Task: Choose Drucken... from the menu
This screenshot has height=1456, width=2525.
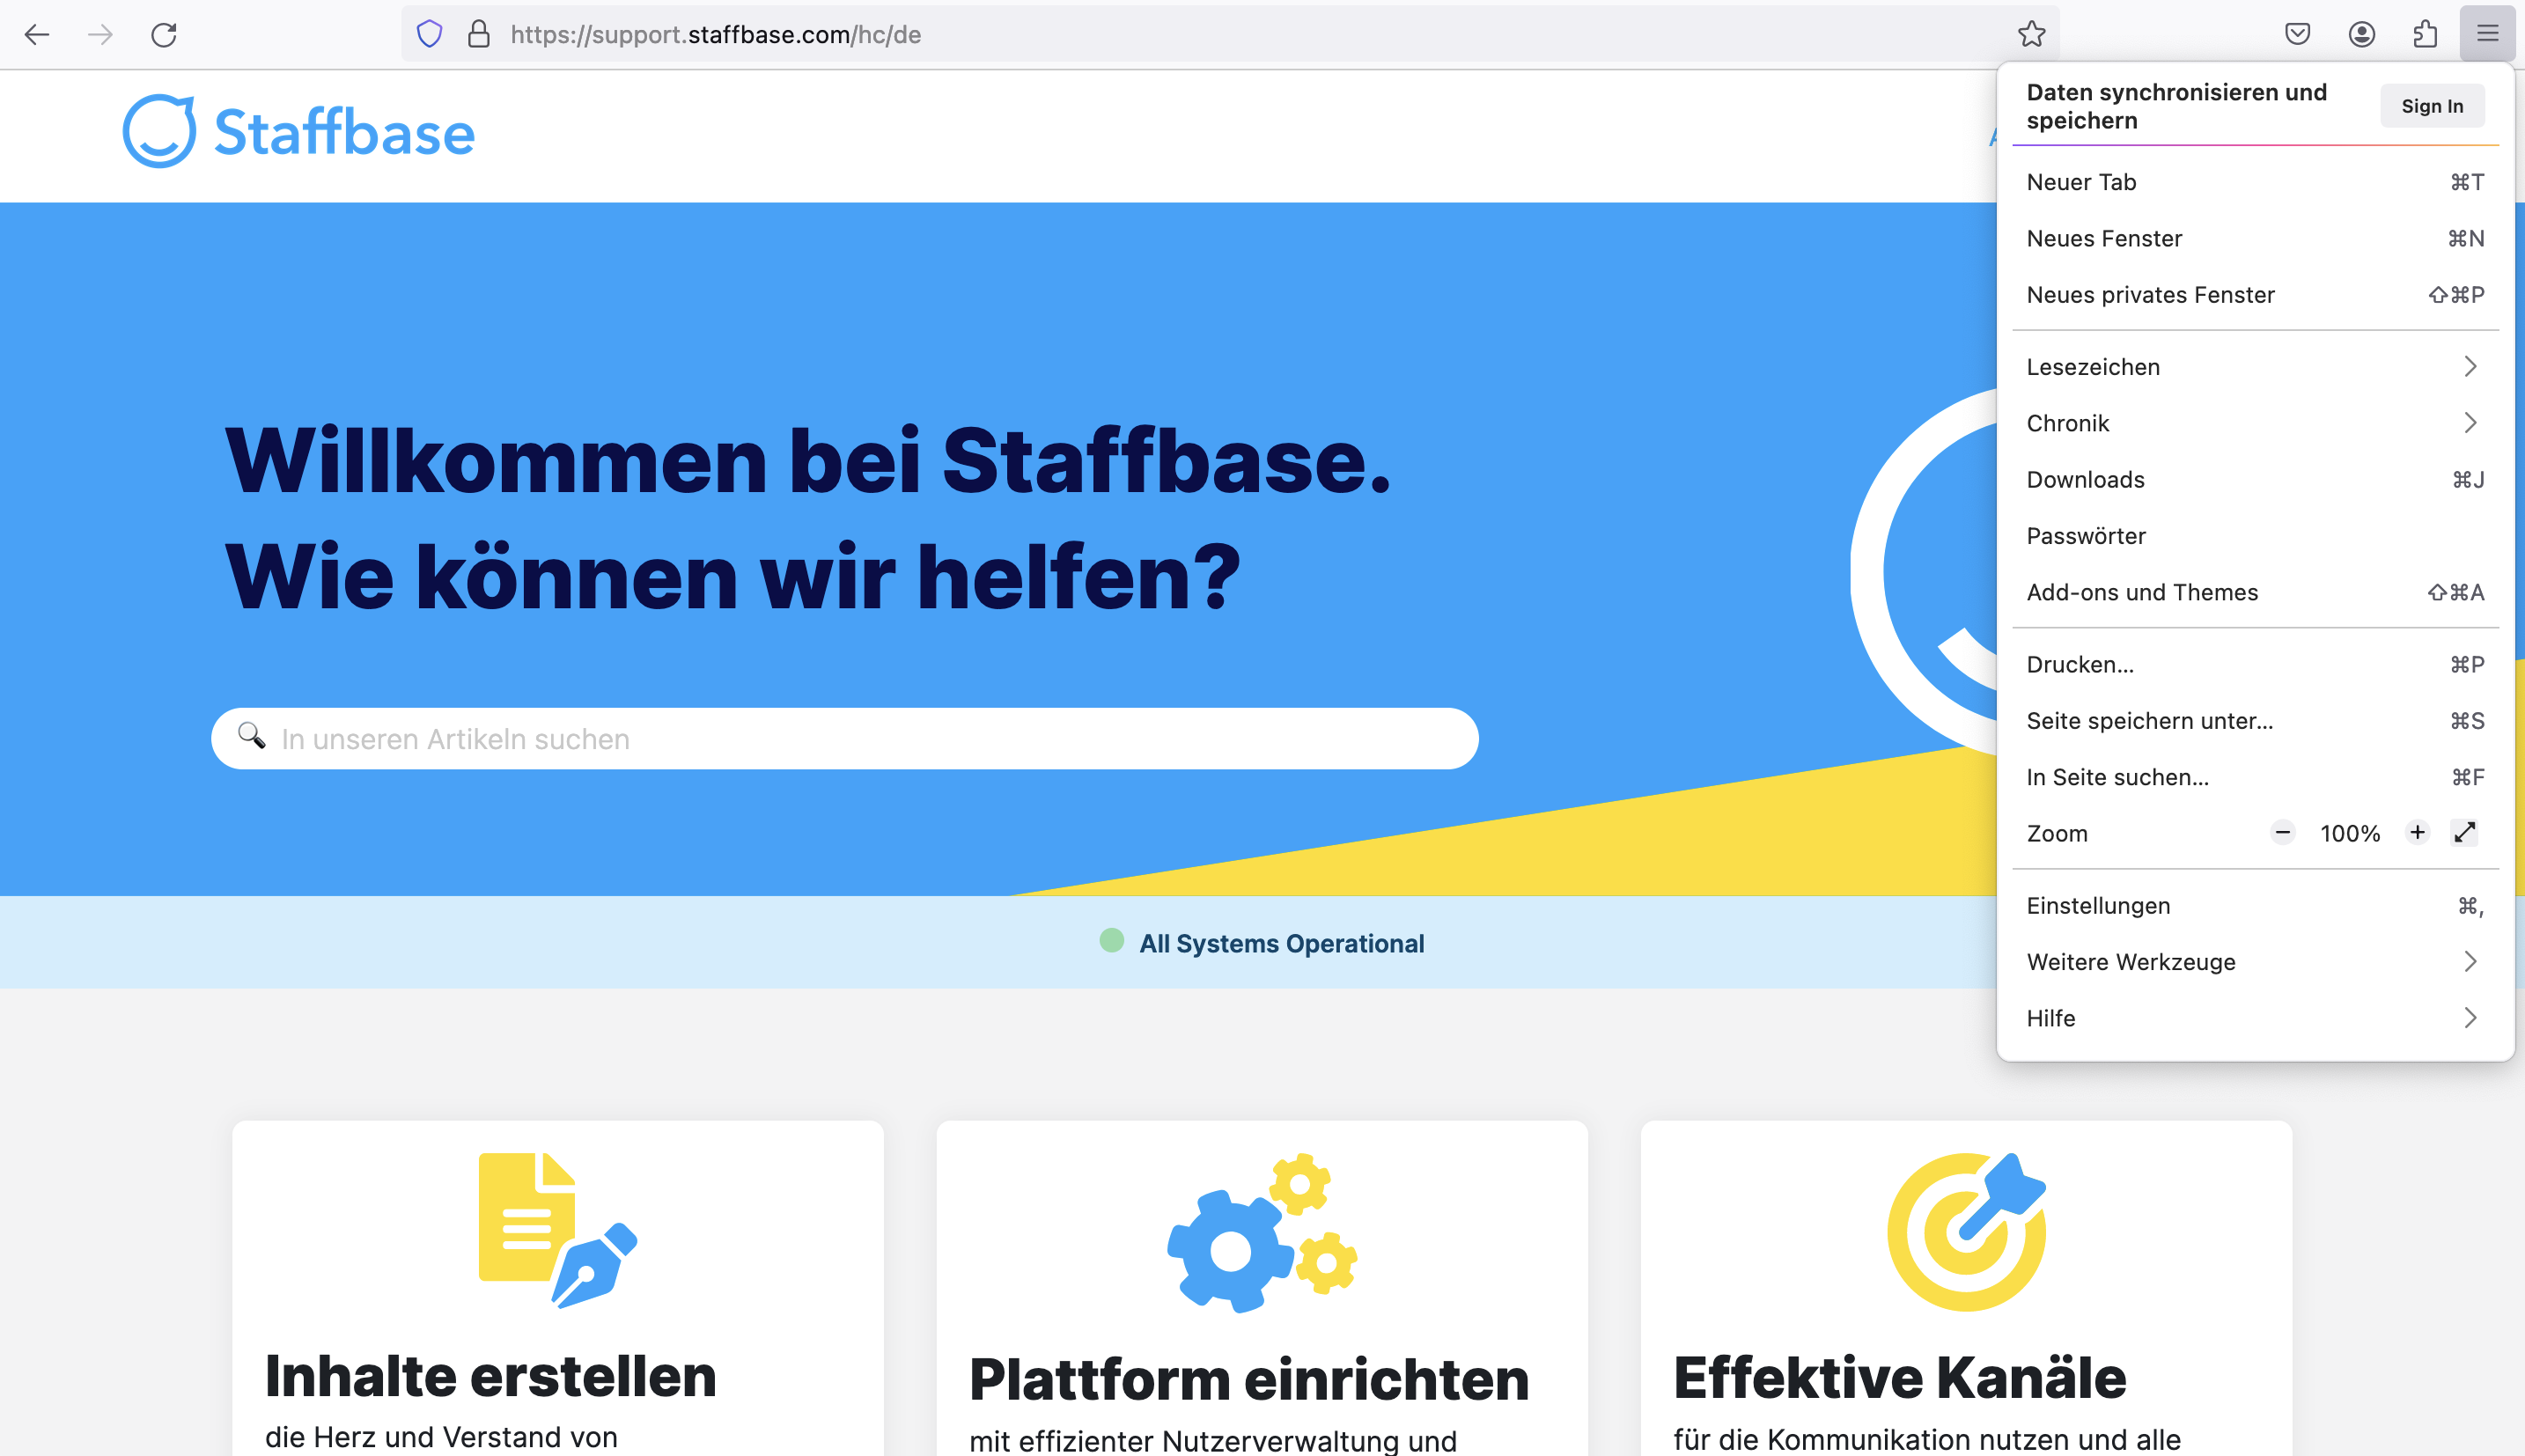Action: coord(2255,665)
